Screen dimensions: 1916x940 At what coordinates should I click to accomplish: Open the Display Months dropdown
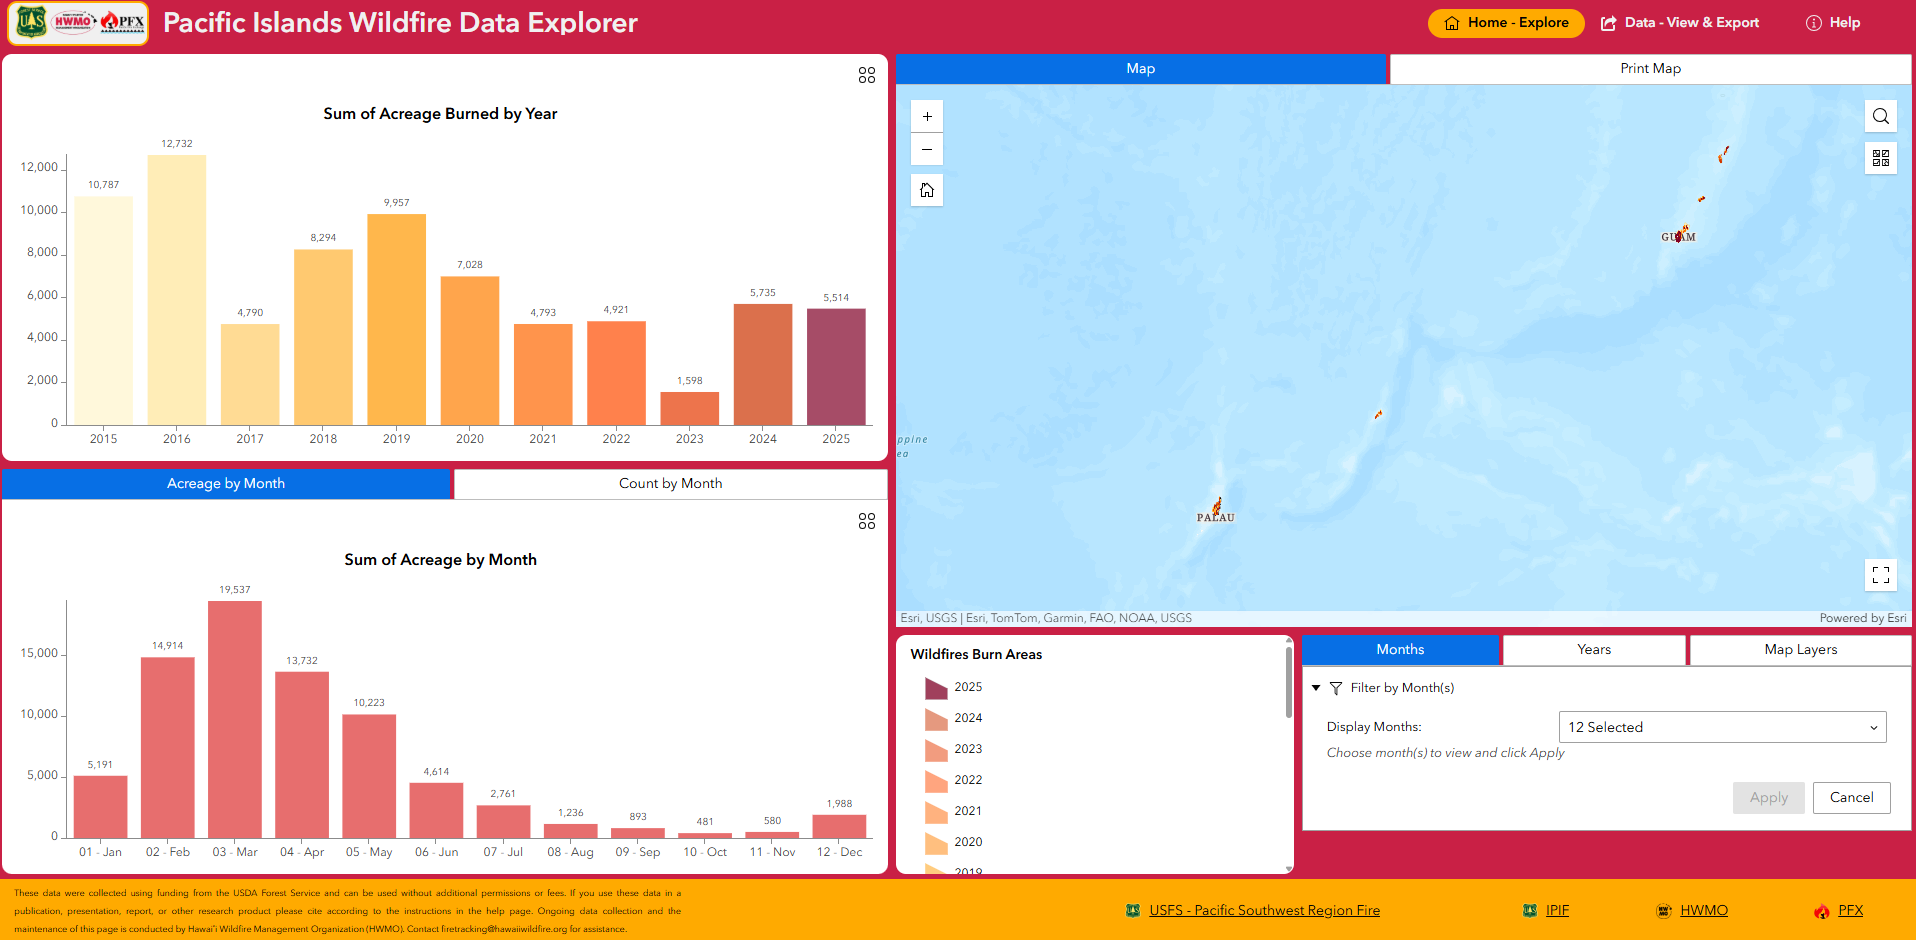coord(1722,727)
